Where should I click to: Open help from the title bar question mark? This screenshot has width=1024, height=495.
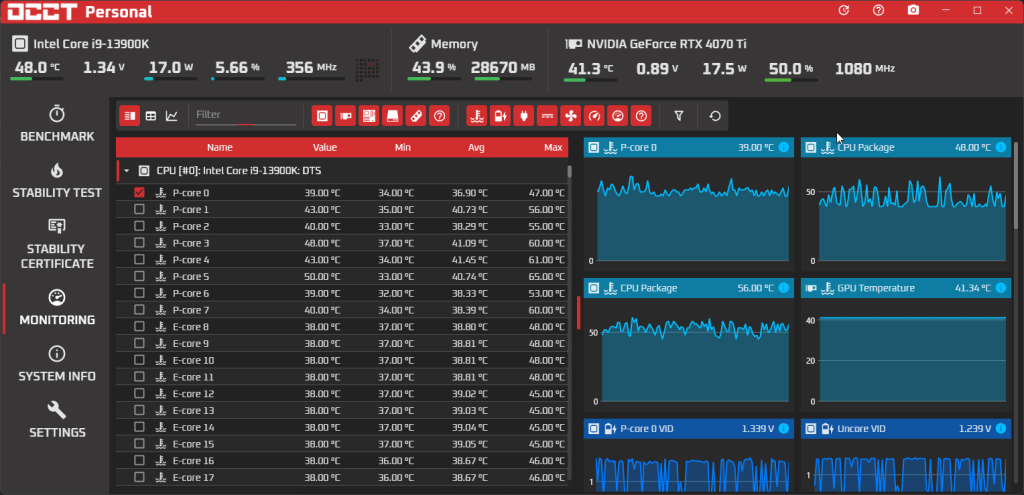tap(878, 10)
